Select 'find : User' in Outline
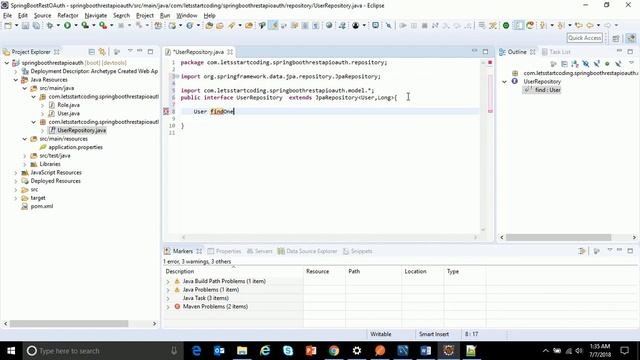Image resolution: width=640 pixels, height=360 pixels. (543, 90)
